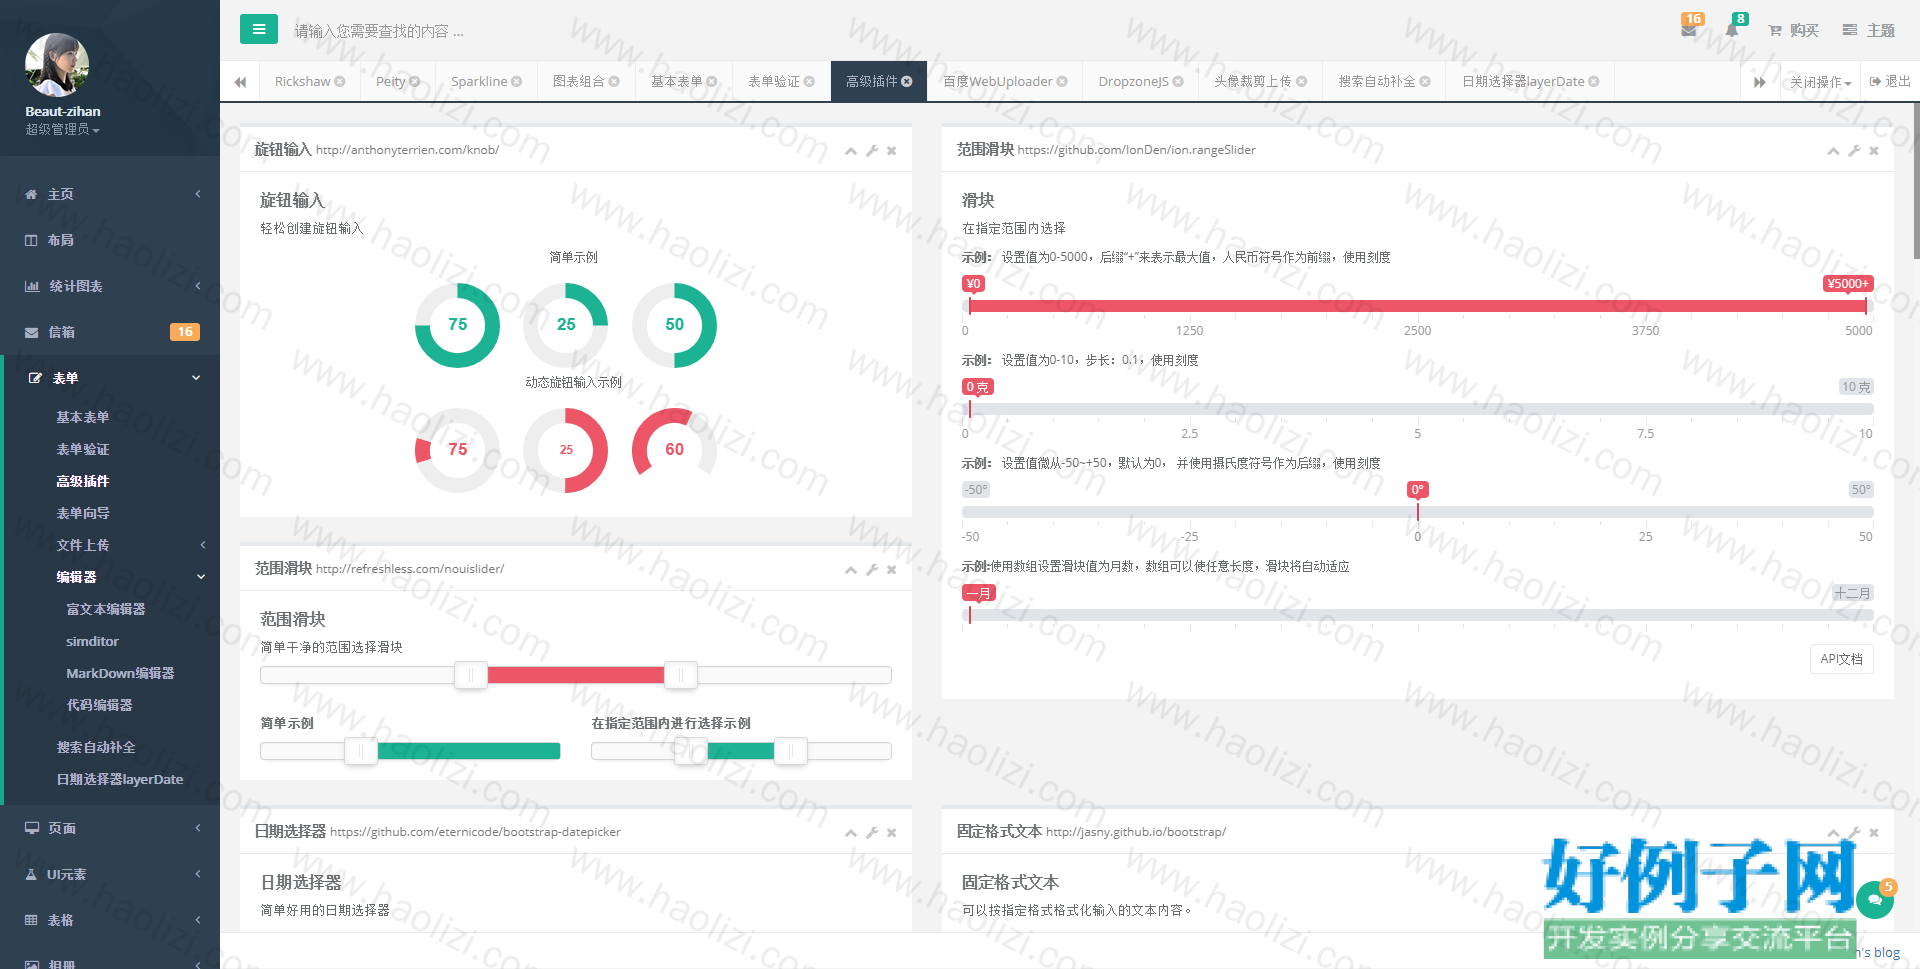Close the Sparkline tab

[517, 82]
